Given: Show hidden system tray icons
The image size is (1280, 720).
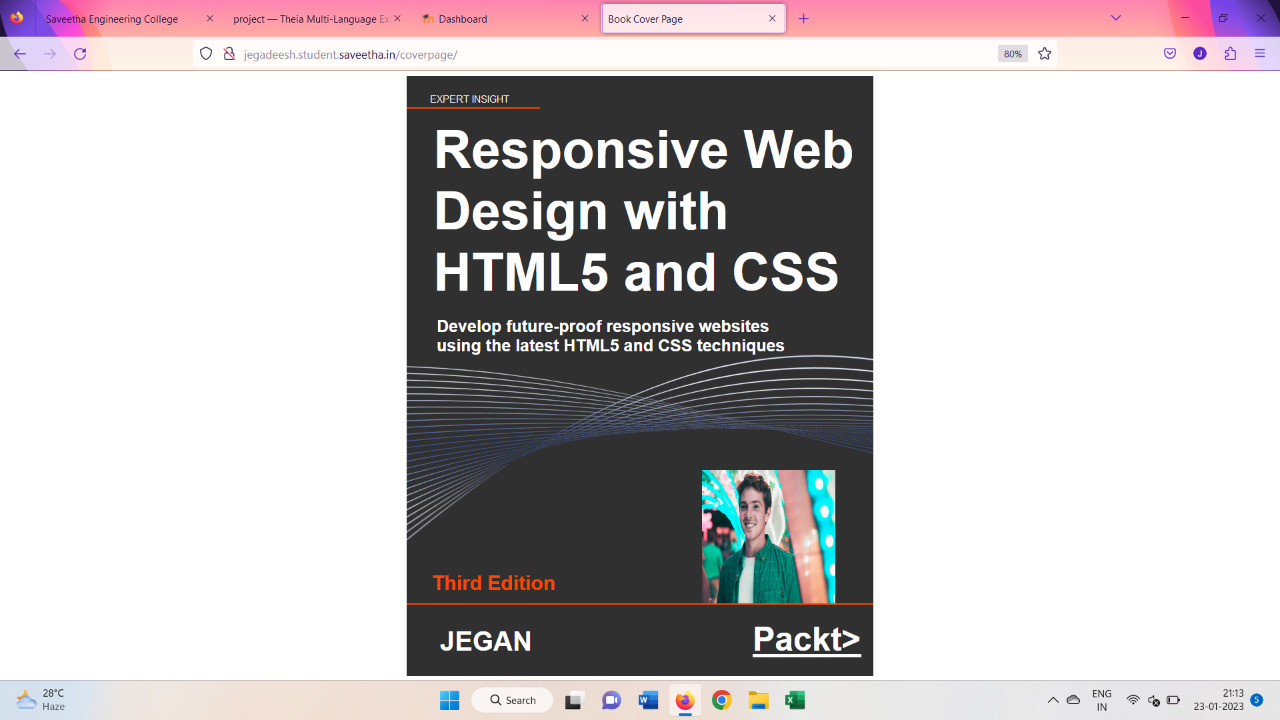Looking at the screenshot, I should [1053, 700].
